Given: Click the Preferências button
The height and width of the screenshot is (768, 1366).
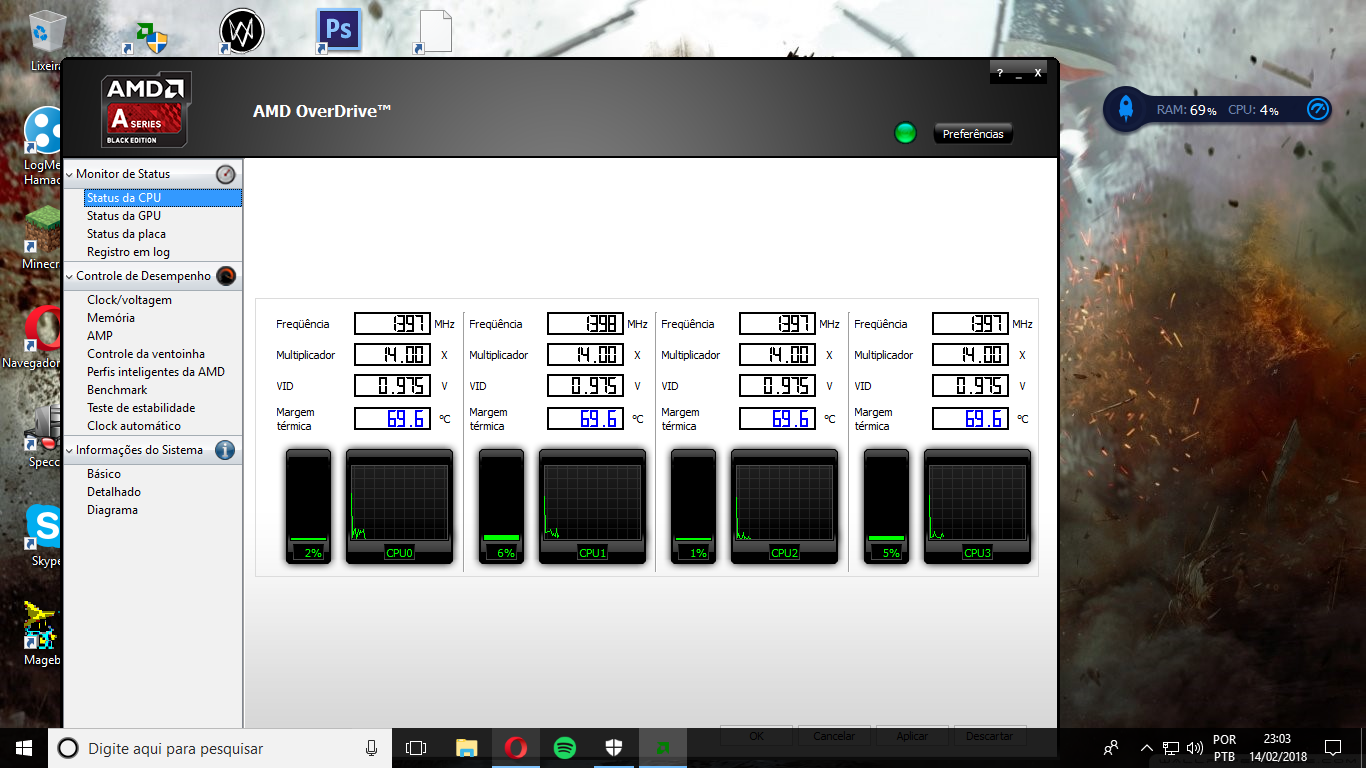Looking at the screenshot, I should (x=973, y=134).
